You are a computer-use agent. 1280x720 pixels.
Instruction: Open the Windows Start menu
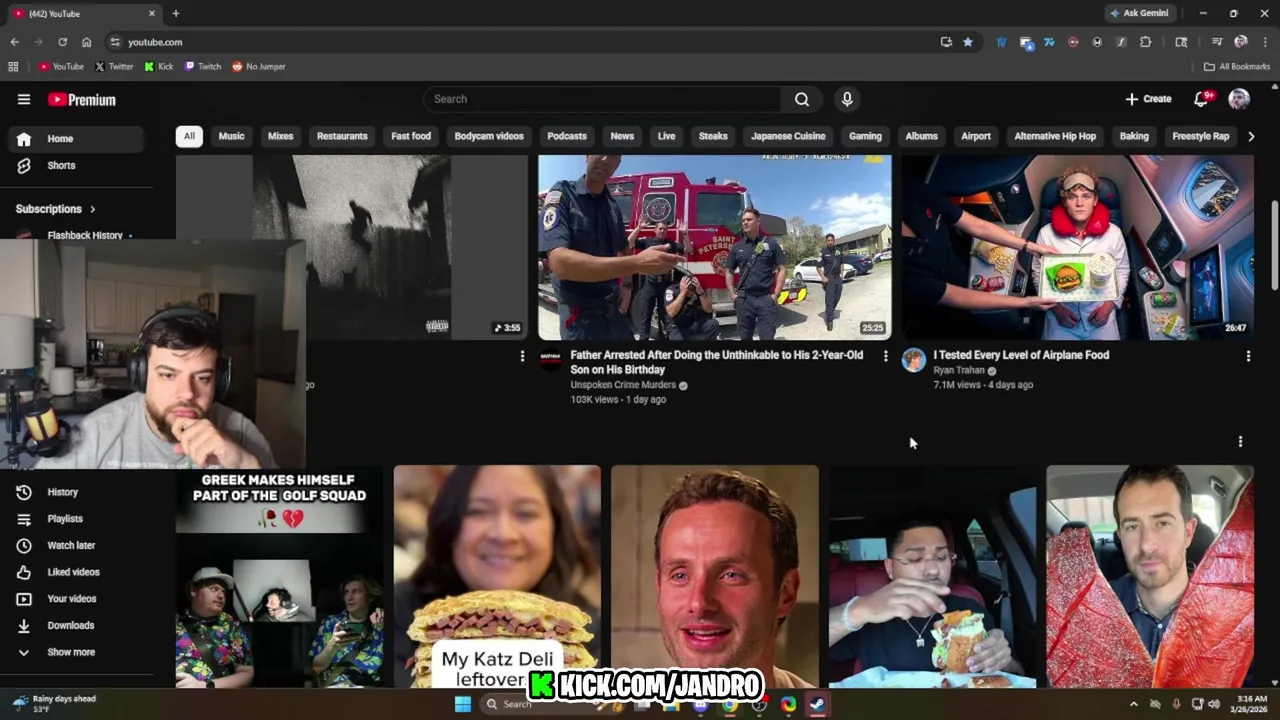pos(463,704)
